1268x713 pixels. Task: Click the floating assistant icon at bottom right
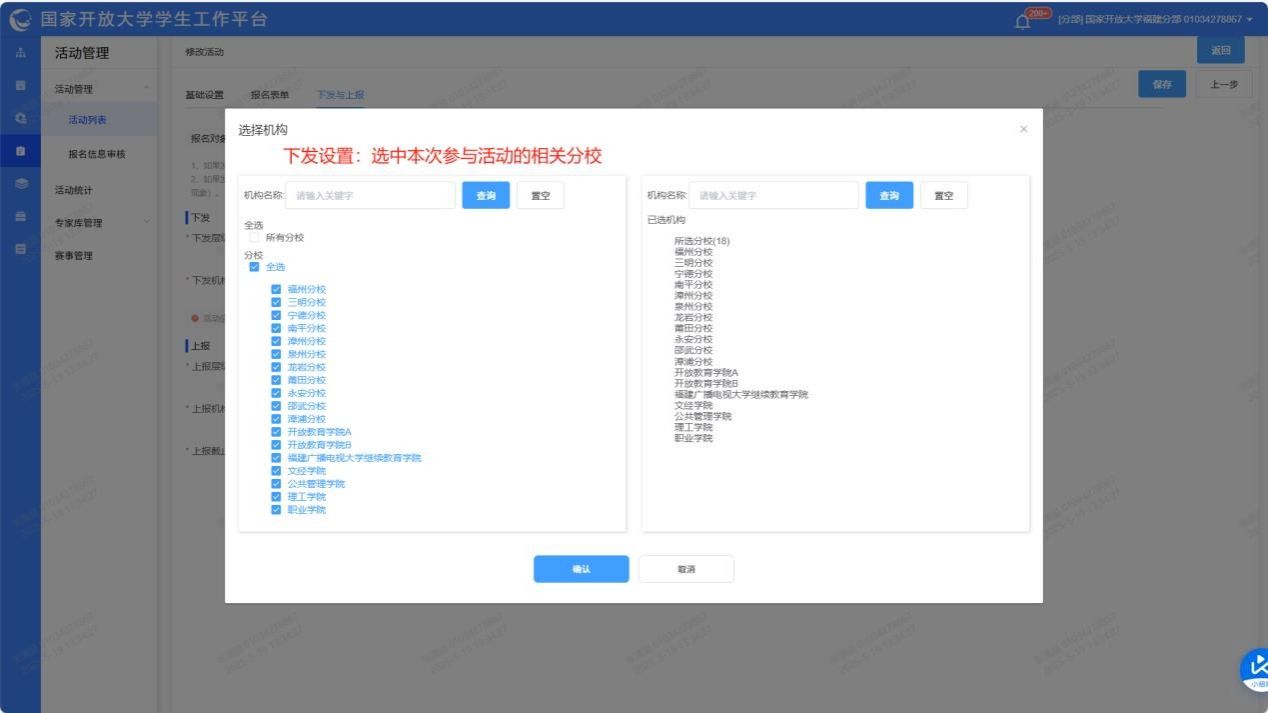tap(1255, 668)
